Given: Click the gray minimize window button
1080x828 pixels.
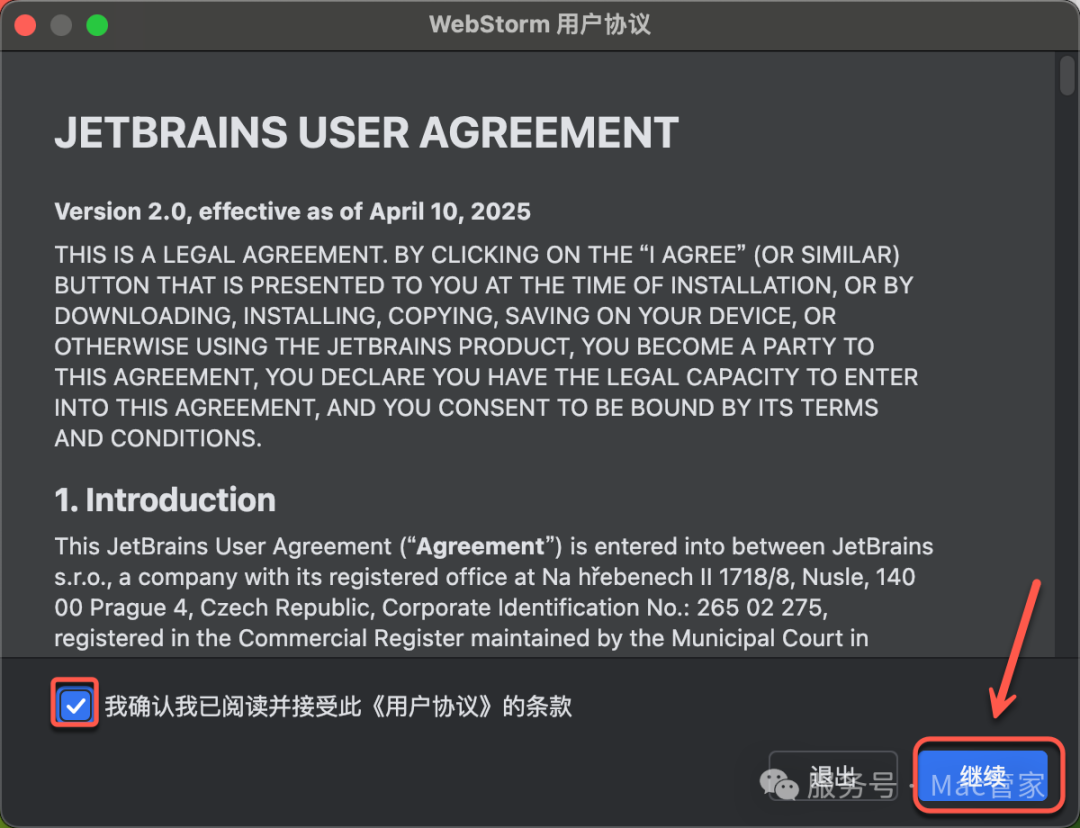Looking at the screenshot, I should [61, 25].
